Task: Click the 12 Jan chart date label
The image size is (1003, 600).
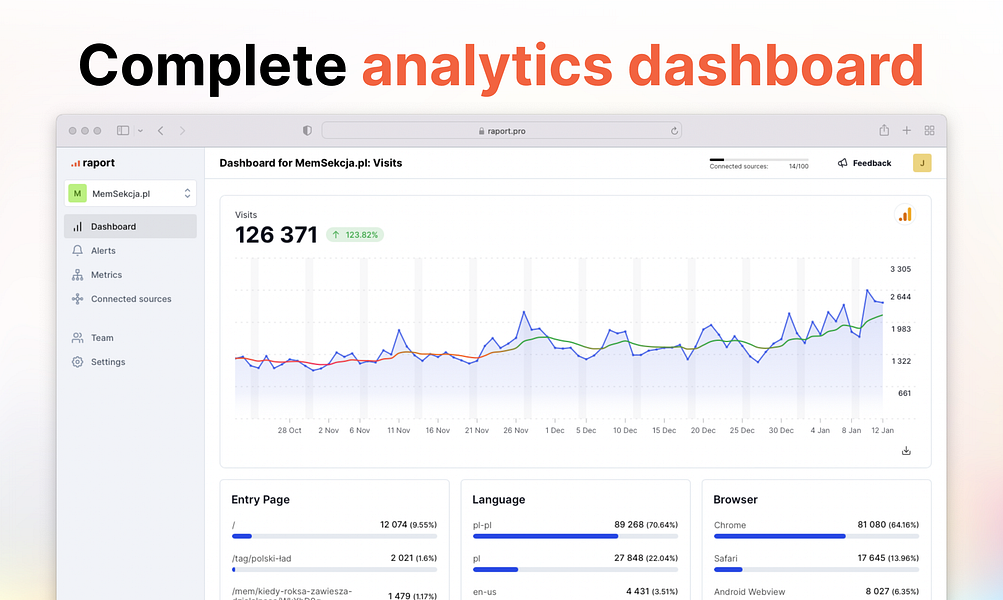Action: coord(882,430)
